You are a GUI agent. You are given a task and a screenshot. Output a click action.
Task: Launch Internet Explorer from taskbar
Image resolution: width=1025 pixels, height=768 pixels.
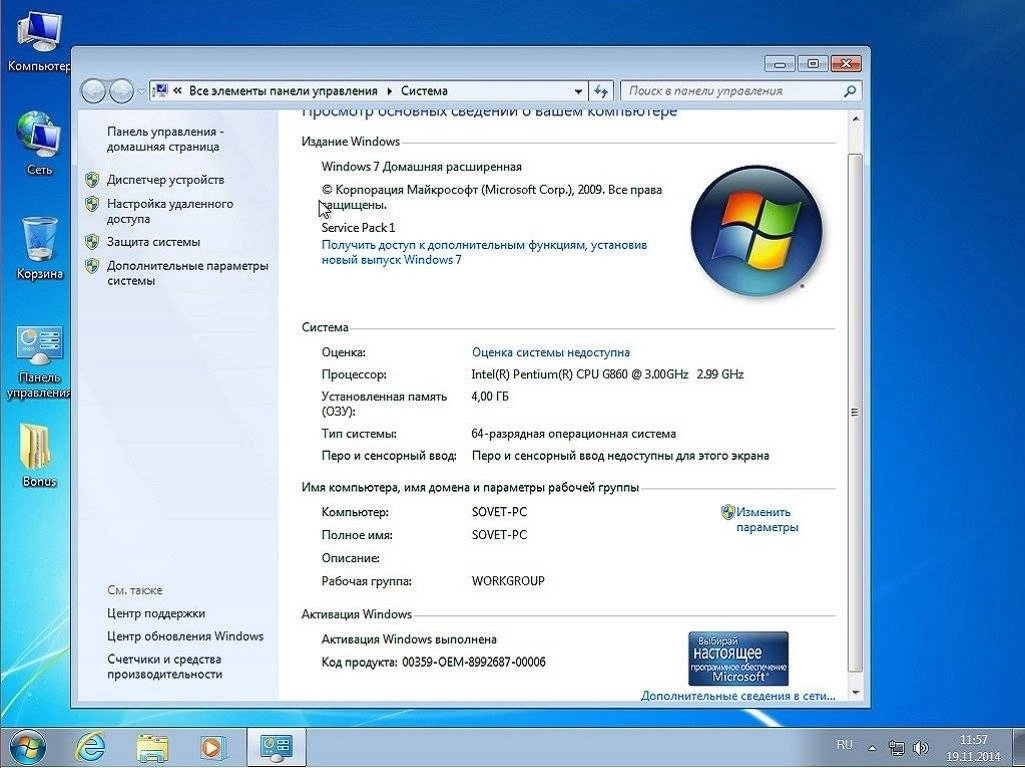(x=90, y=747)
